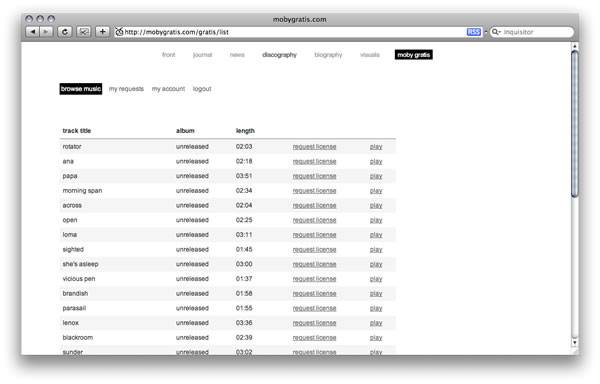The width and height of the screenshot is (600, 384).
Task: Play the vicious pen track
Action: (x=376, y=279)
